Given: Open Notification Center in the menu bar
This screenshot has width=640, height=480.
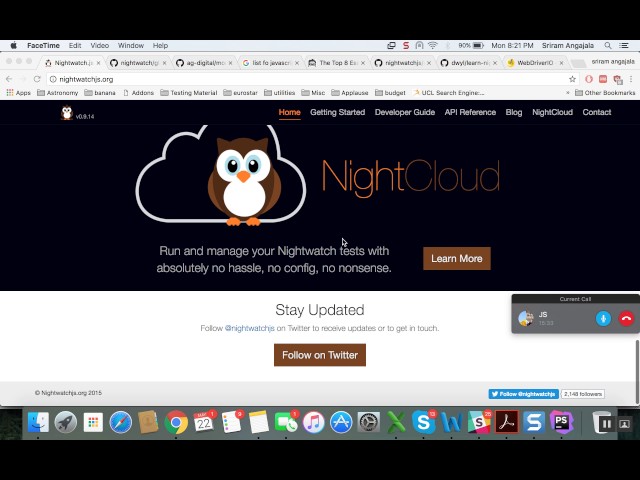Looking at the screenshot, I should coord(624,46).
